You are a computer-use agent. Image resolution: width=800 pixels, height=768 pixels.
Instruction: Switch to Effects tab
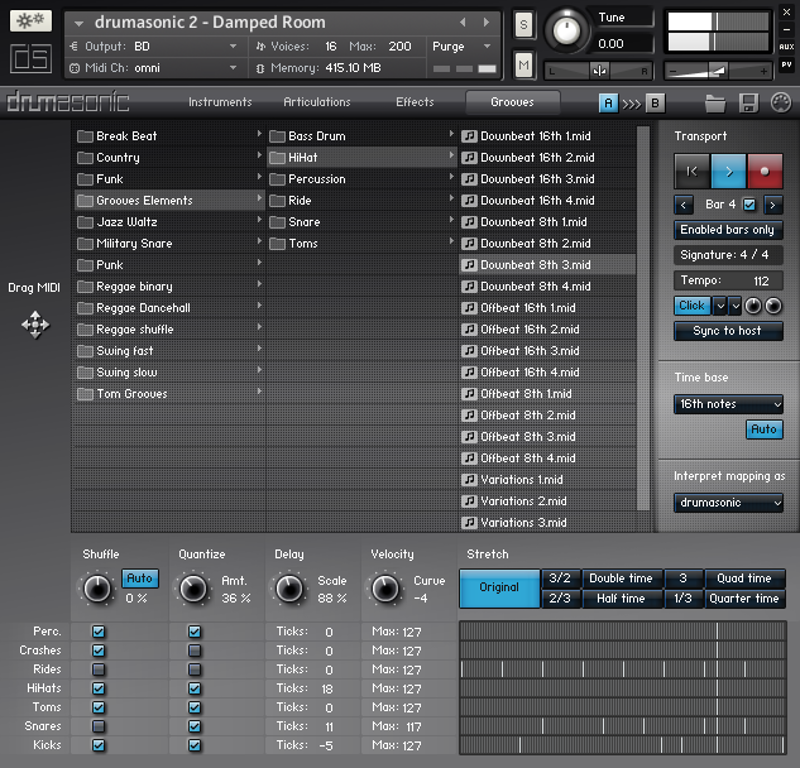point(415,102)
